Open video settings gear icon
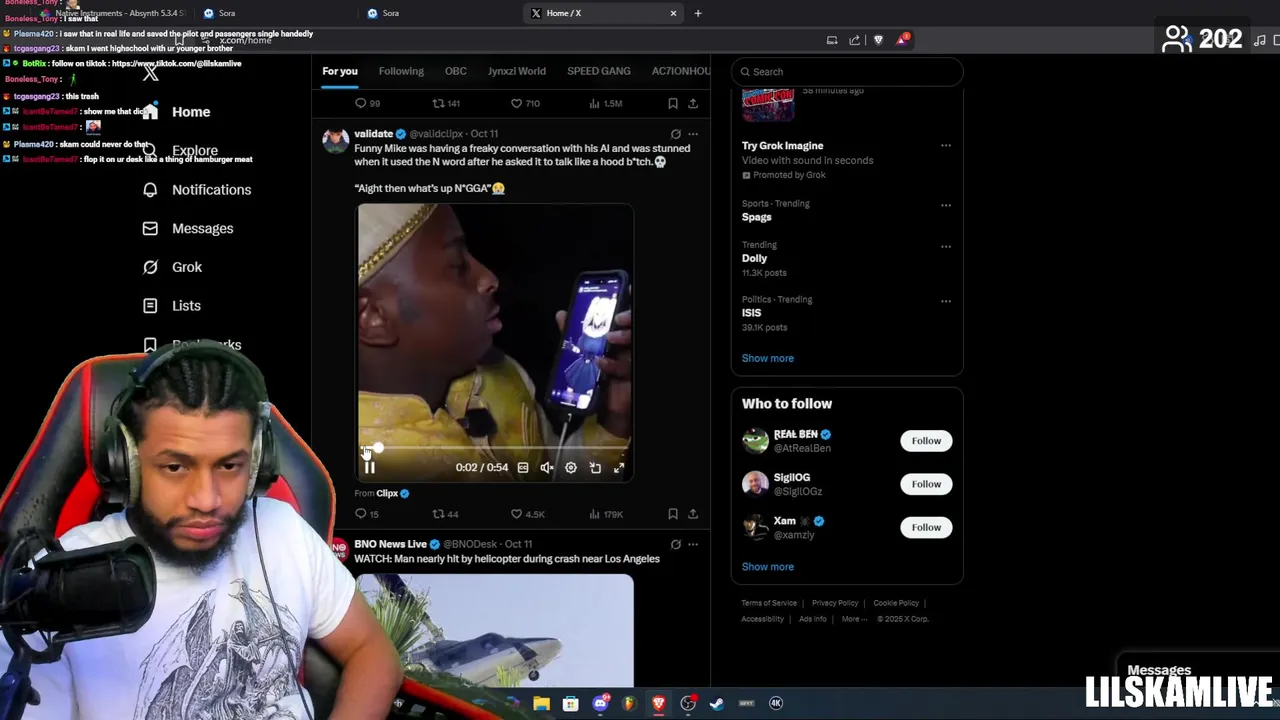Screen dimensions: 1280x720 (x=570, y=468)
